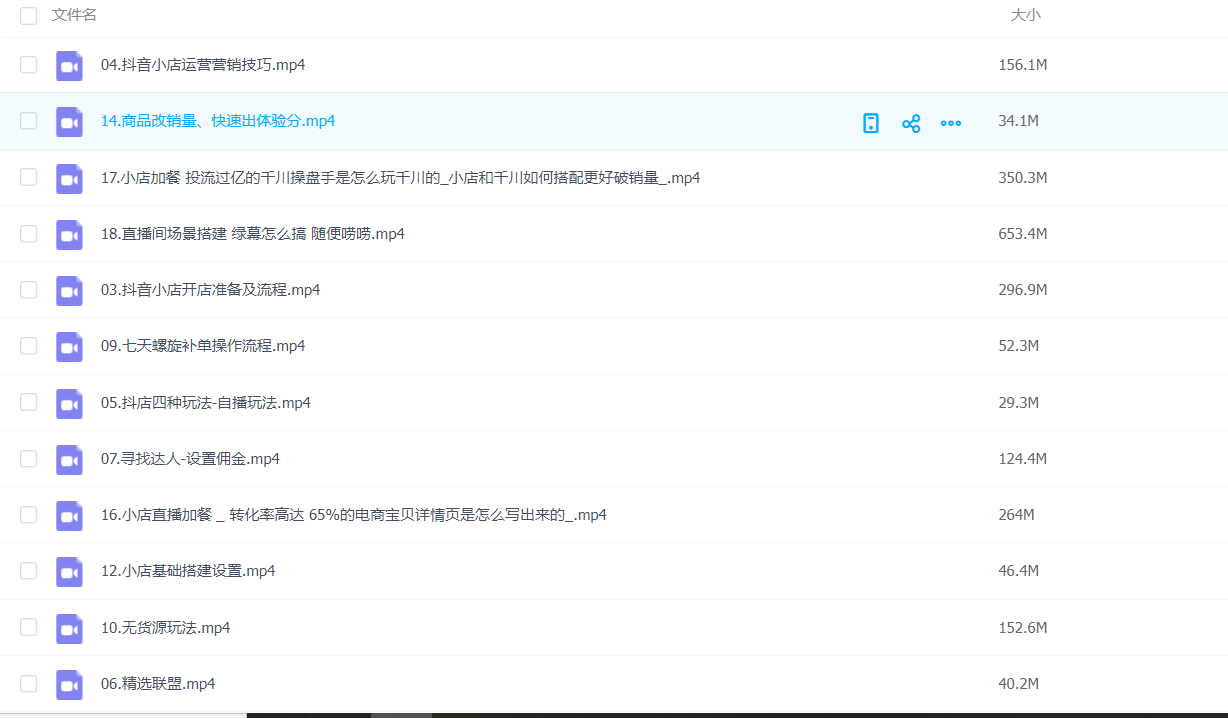Image resolution: width=1228 pixels, height=718 pixels.
Task: Check the box for 05.抖店四种玩法-自播玩法.mp4
Action: (28, 403)
